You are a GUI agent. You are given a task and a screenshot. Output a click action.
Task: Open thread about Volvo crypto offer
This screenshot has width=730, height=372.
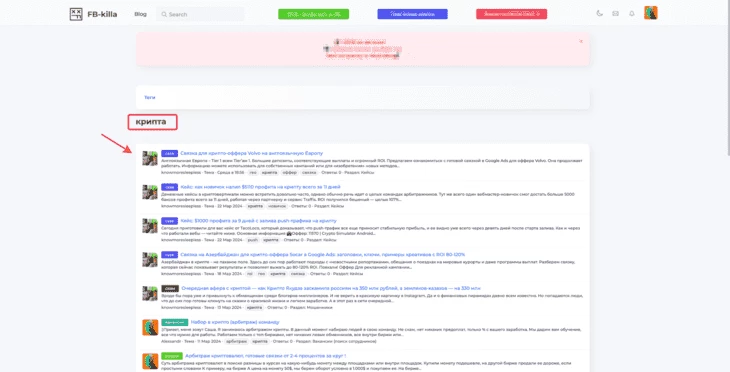(x=251, y=153)
